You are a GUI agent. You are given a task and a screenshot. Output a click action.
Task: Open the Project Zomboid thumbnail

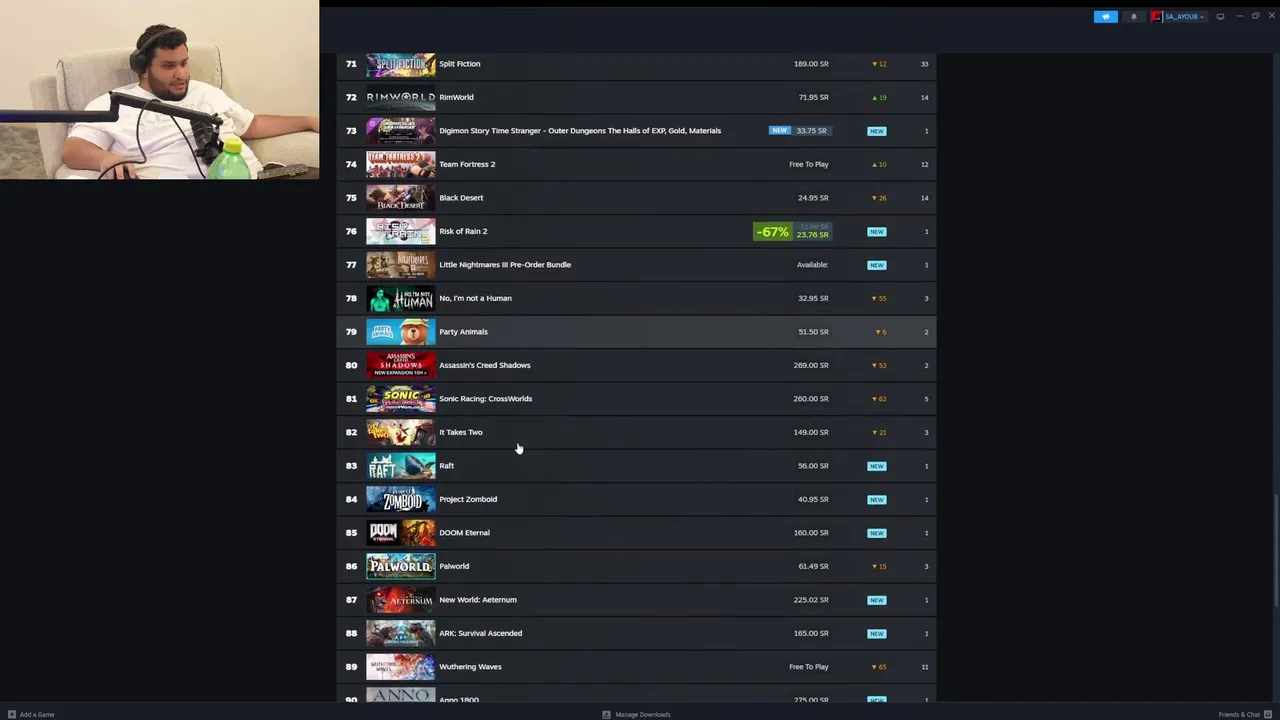tap(400, 499)
